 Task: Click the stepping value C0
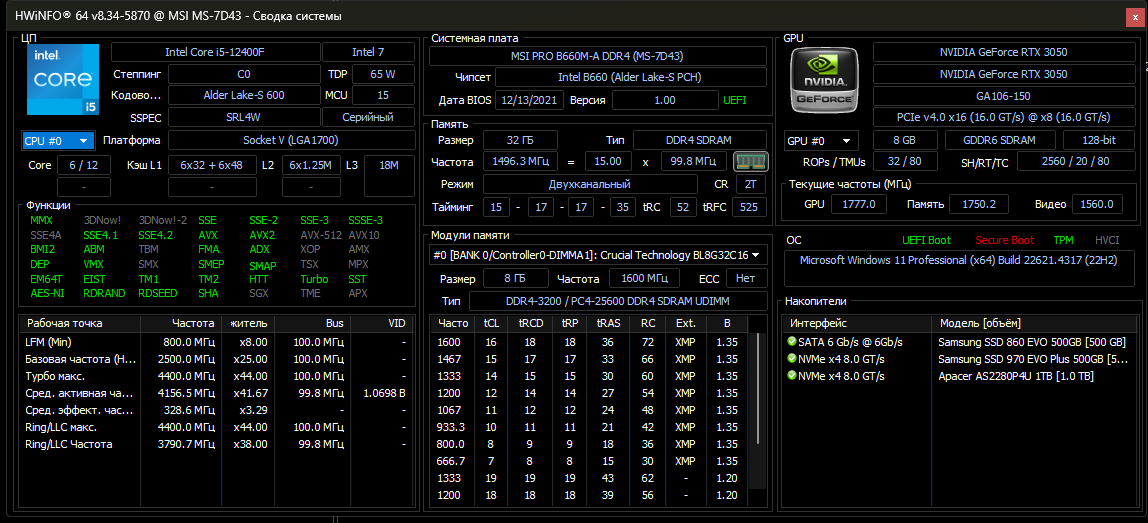click(244, 74)
